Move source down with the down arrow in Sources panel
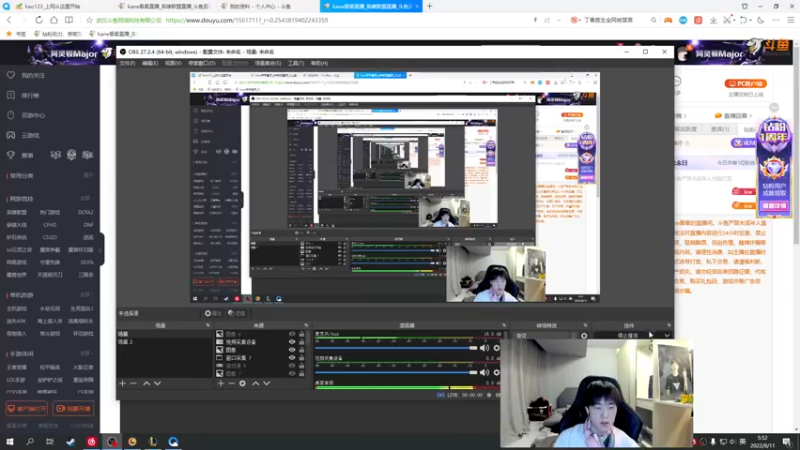 point(267,383)
